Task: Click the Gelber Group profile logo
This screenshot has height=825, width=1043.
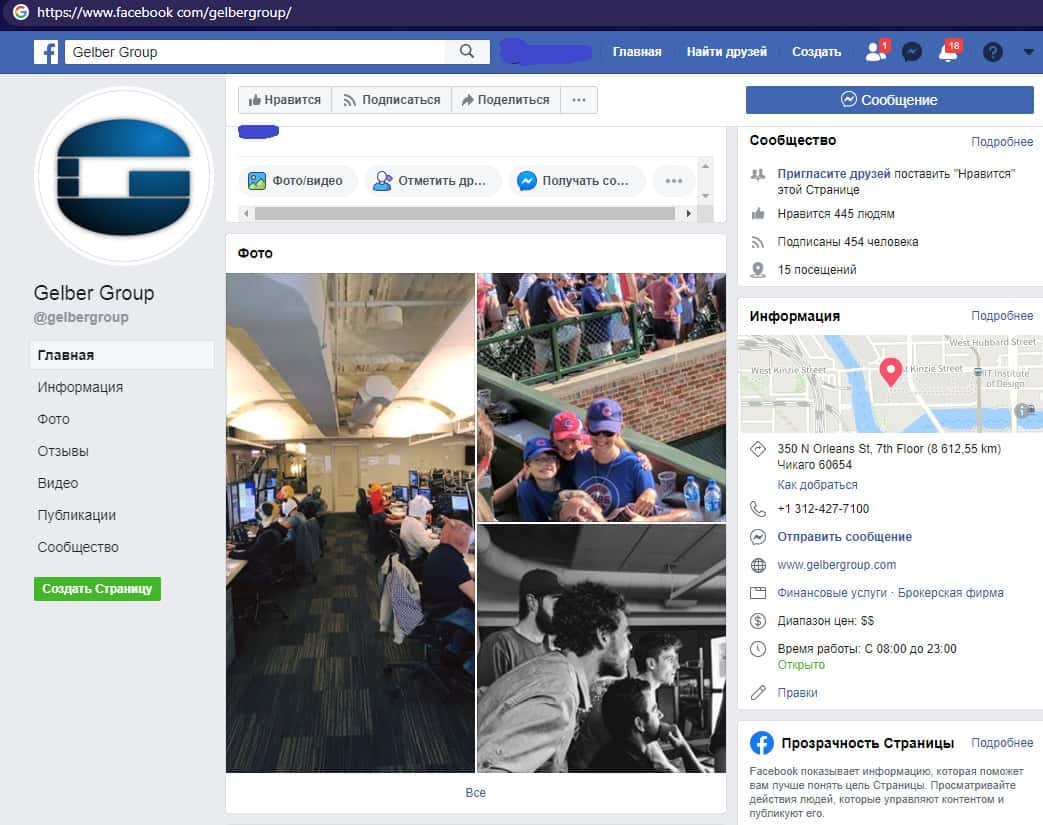Action: pyautogui.click(x=123, y=176)
